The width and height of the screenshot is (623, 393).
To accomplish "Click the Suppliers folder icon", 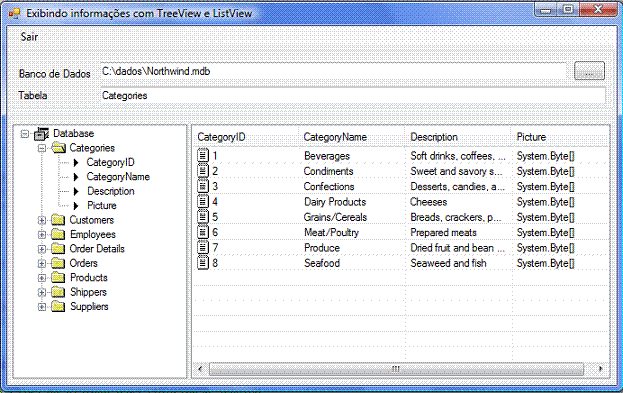I will (58, 307).
